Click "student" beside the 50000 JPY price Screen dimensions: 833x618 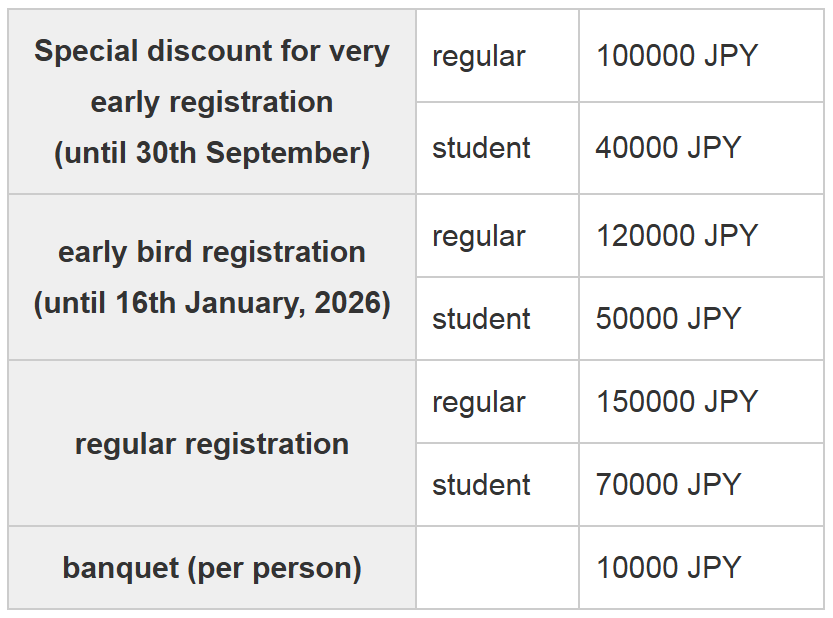coord(481,319)
